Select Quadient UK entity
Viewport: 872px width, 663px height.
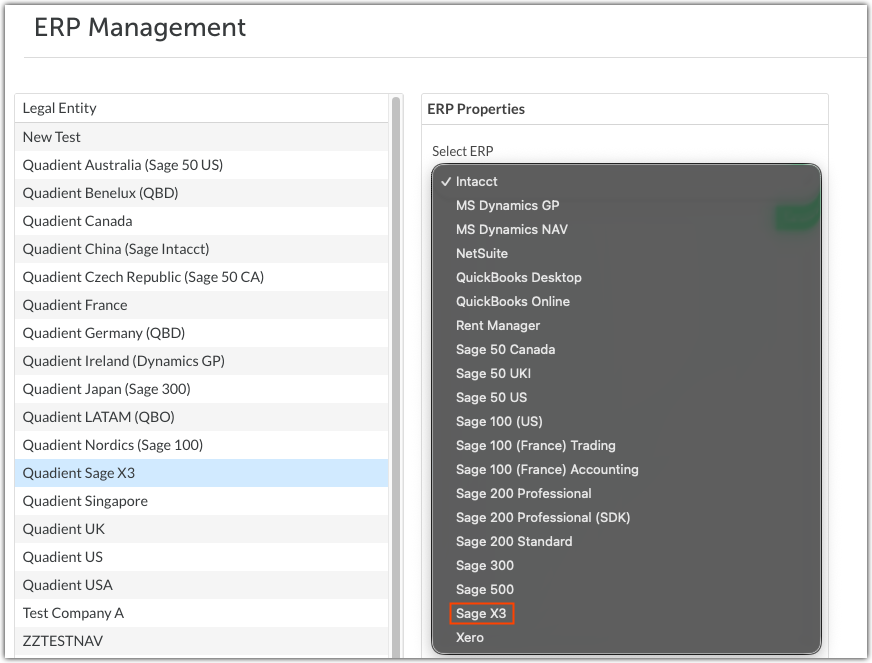[201, 529]
